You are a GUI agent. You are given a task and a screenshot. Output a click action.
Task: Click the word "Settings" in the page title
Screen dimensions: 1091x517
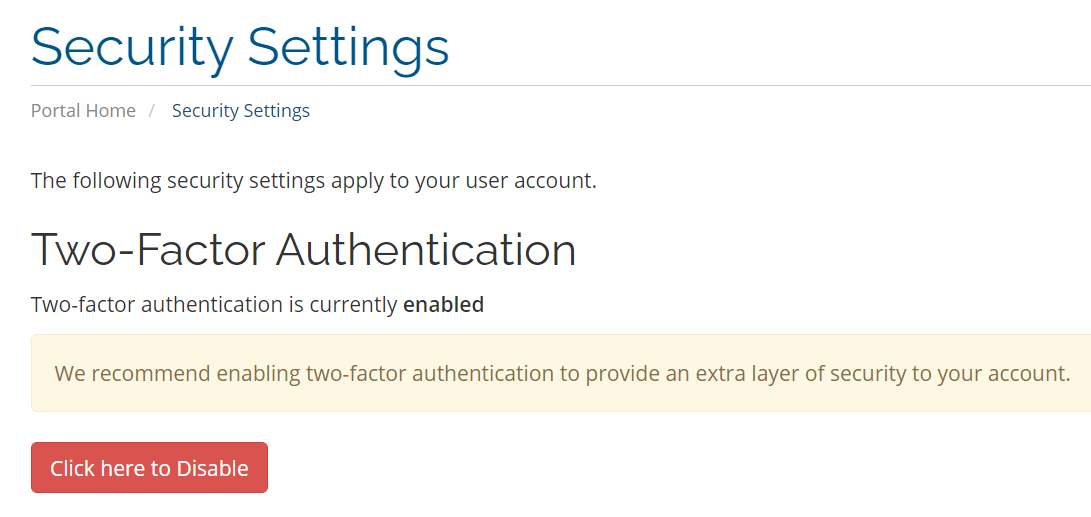[348, 46]
